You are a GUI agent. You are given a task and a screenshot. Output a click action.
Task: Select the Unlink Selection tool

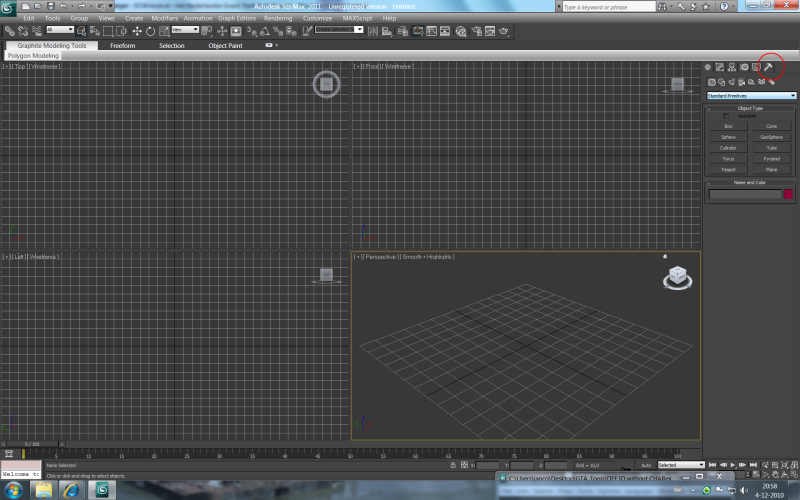(23, 31)
